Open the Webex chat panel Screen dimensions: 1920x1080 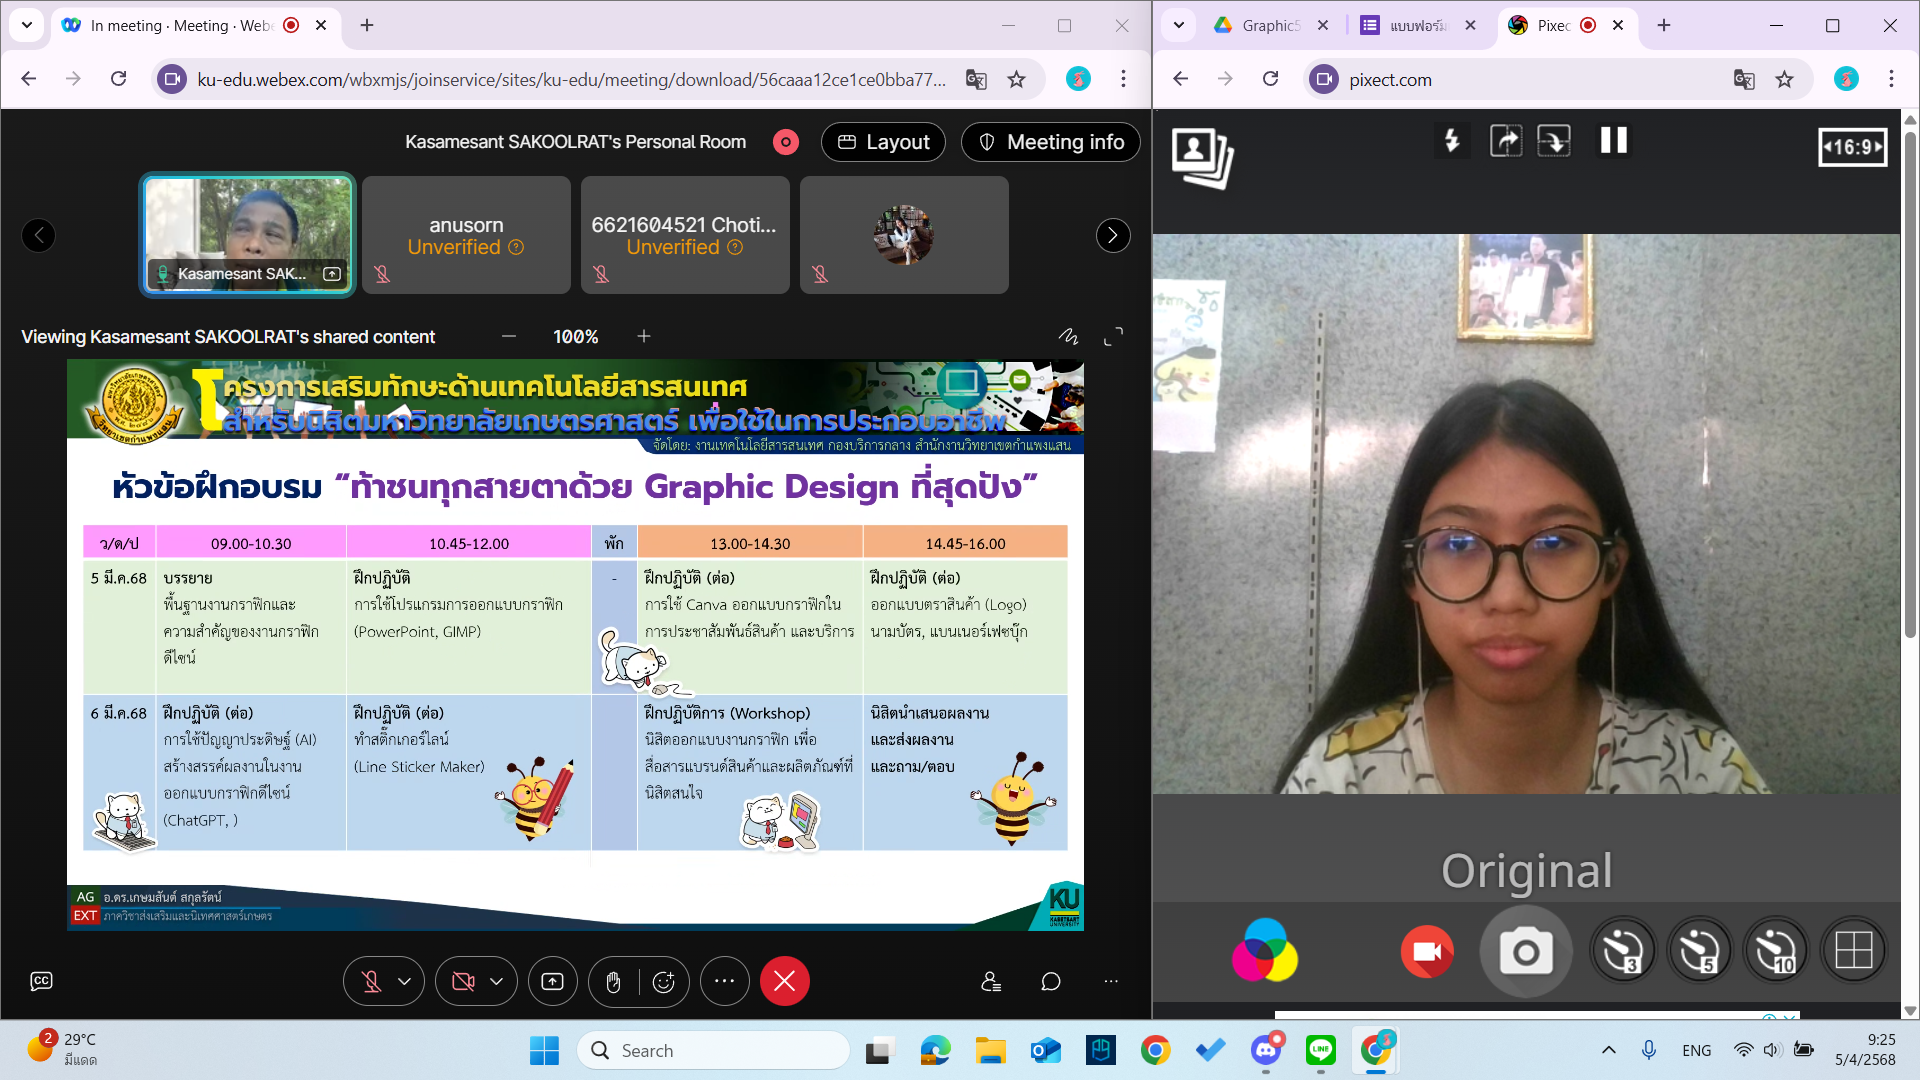tap(1050, 982)
